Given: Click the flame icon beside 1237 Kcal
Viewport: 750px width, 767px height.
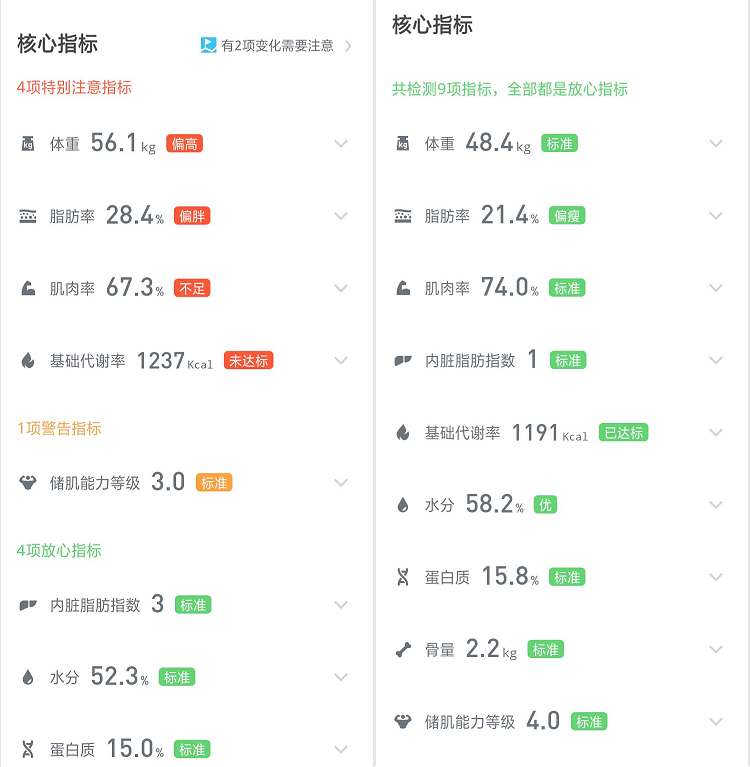Looking at the screenshot, I should (28, 361).
